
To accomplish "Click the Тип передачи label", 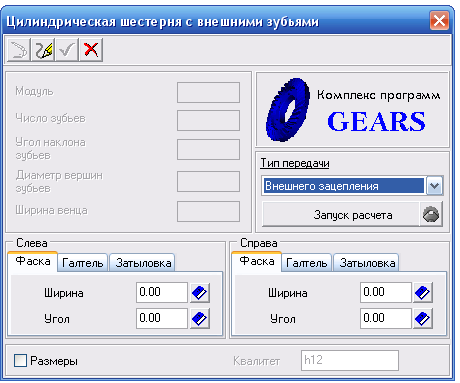I will pos(295,163).
